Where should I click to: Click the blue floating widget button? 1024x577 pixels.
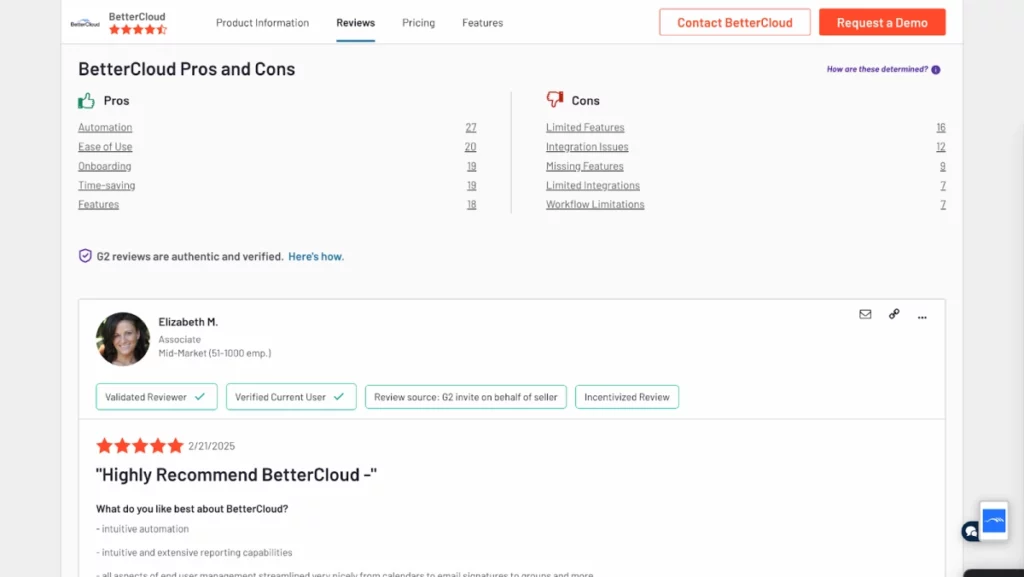click(994, 520)
